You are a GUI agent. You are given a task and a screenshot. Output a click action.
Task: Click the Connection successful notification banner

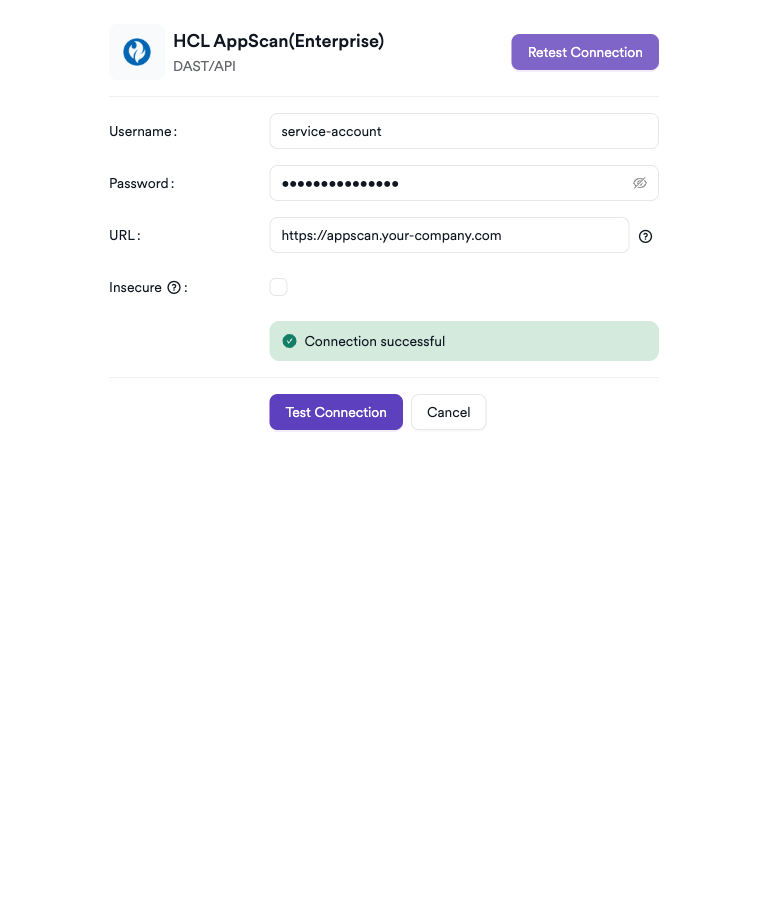click(464, 340)
